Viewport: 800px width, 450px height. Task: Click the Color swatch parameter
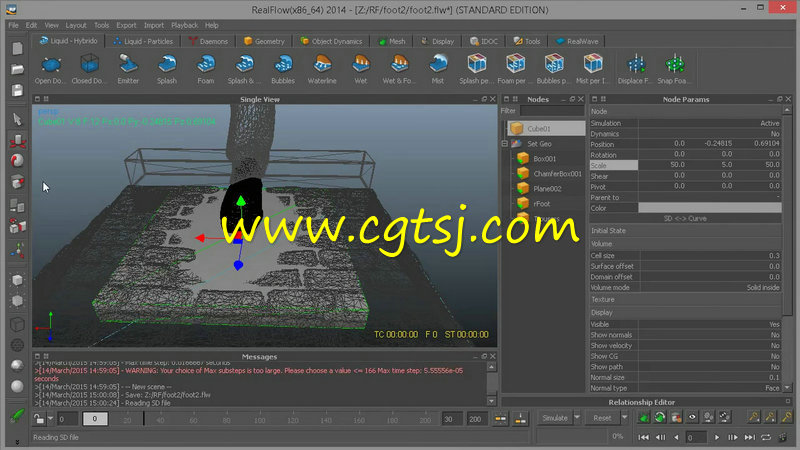coord(710,208)
